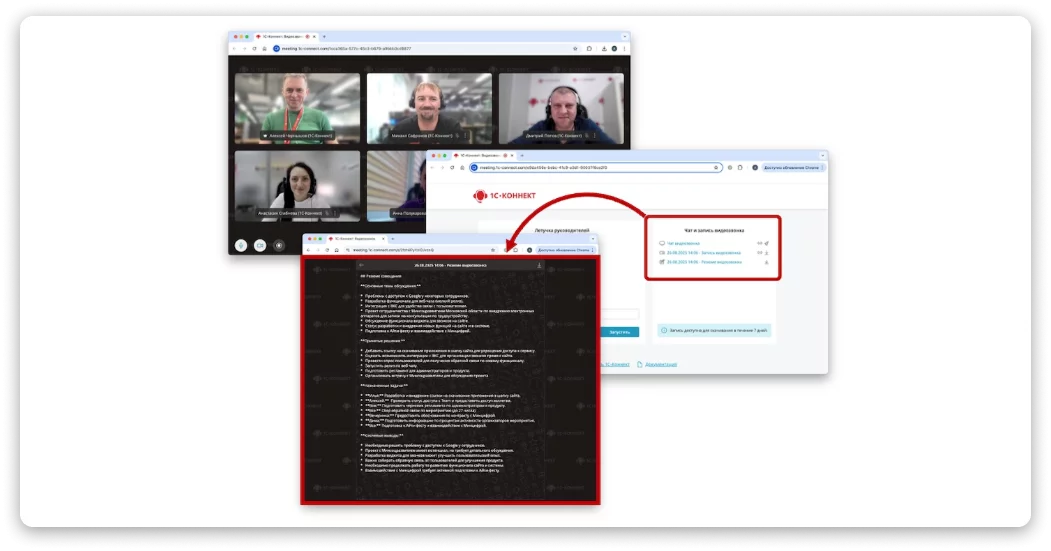
Task: Go back in the 1С-Коннект page window
Action: coord(432,168)
